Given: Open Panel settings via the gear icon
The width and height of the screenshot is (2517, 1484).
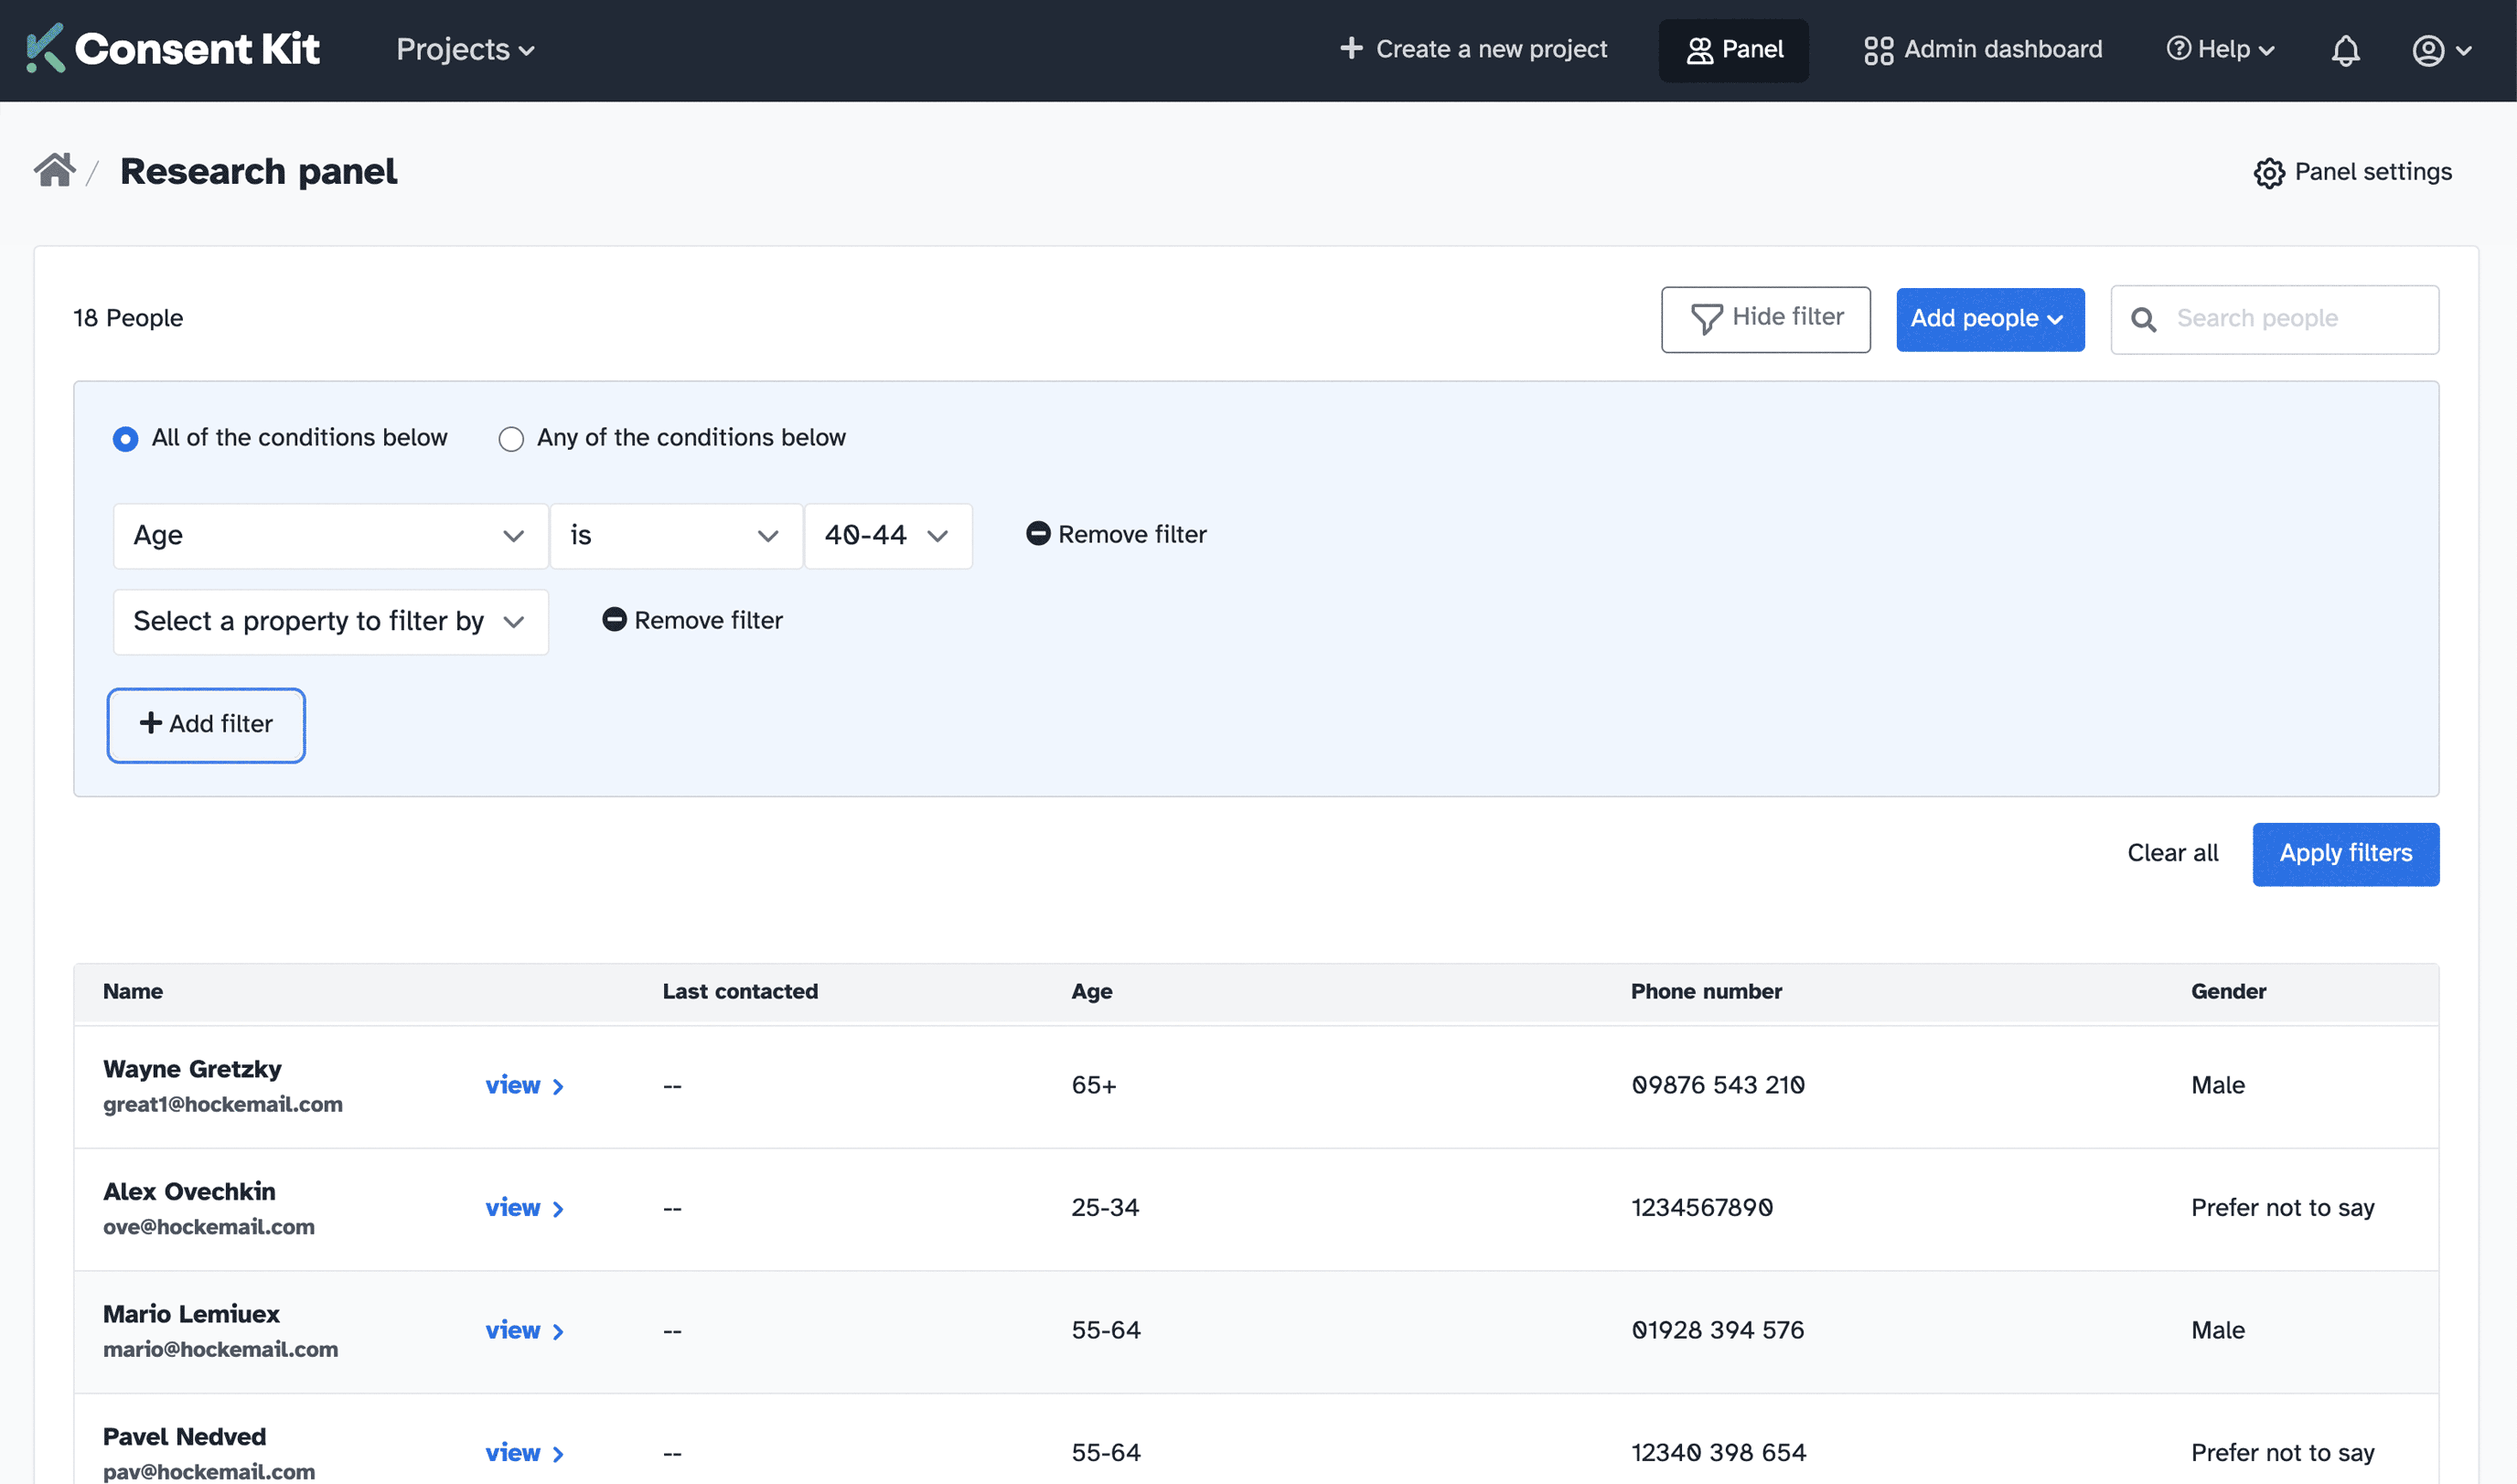Looking at the screenshot, I should 2268,172.
